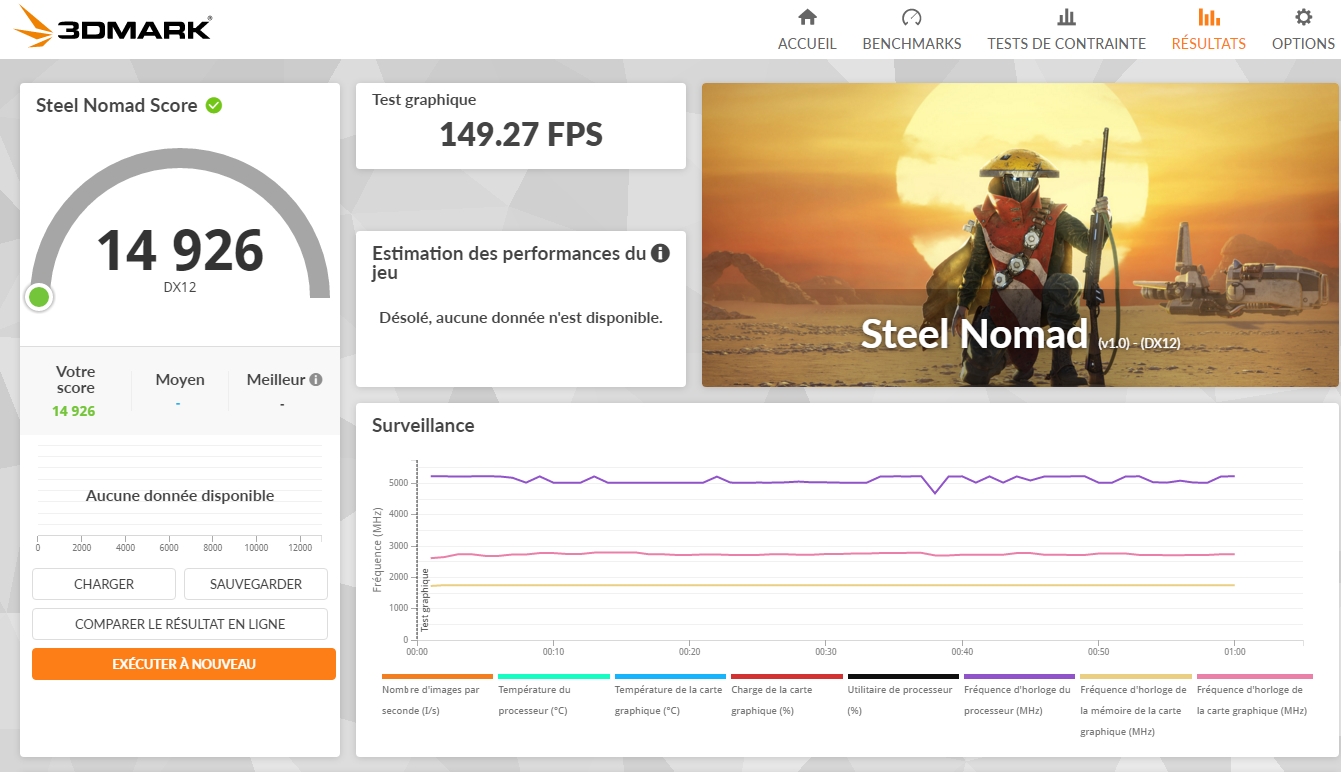Open the Benchmarks gauge icon

tap(911, 17)
